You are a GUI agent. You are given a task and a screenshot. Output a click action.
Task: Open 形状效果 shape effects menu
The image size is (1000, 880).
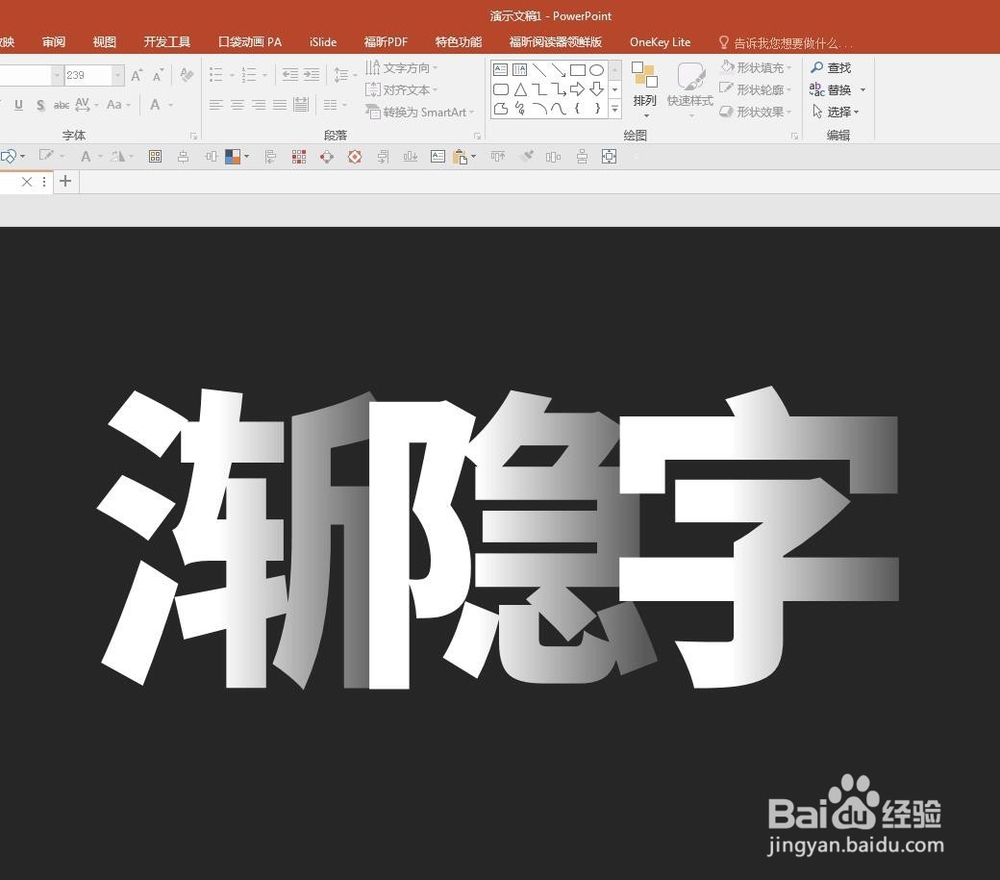(x=756, y=112)
